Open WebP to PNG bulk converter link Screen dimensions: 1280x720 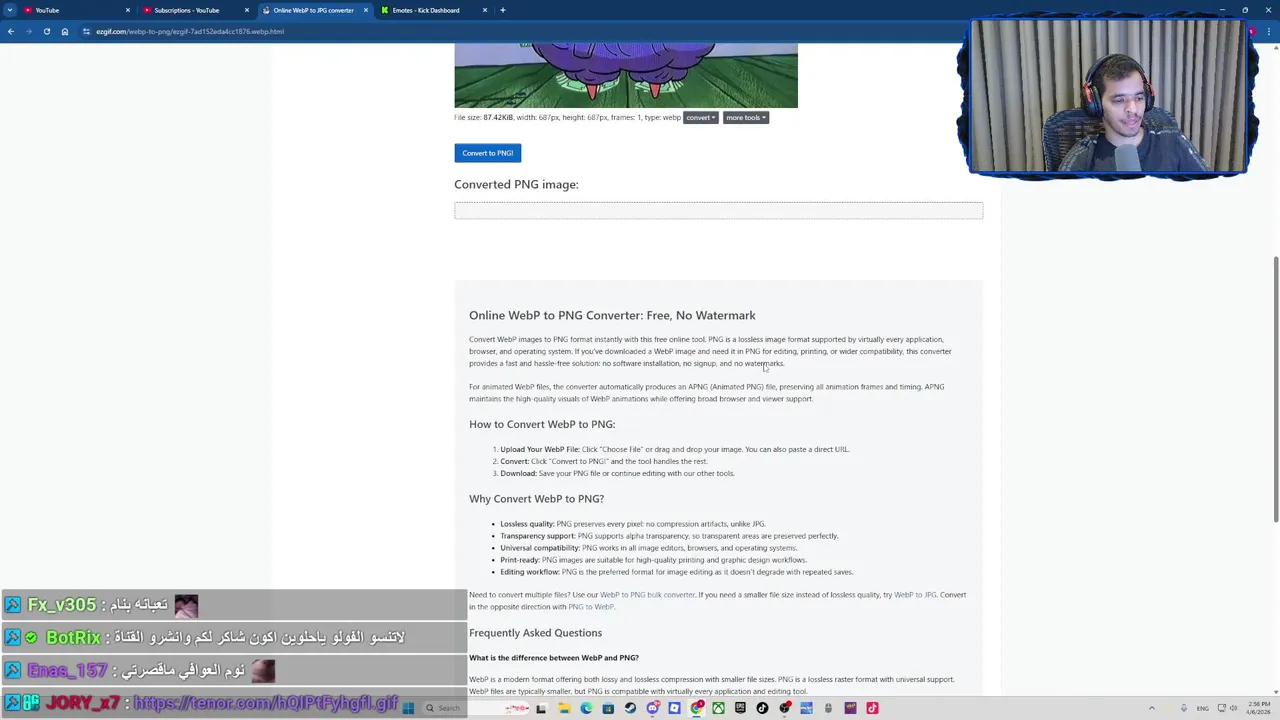click(x=647, y=595)
